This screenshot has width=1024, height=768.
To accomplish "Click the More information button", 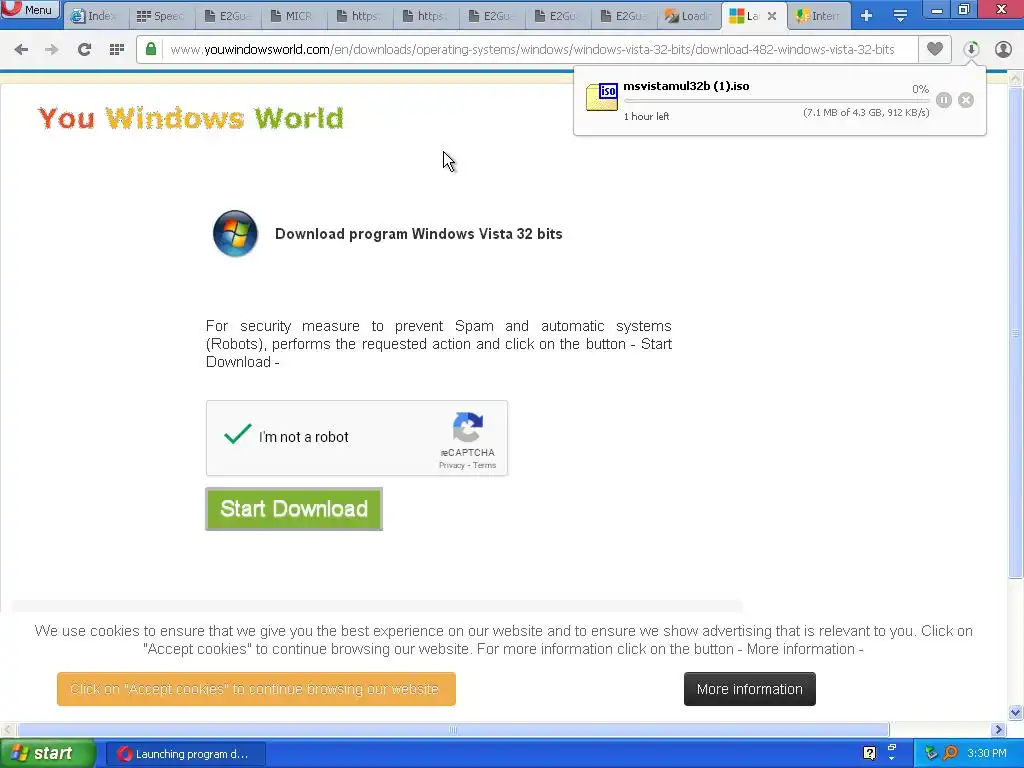I will click(x=750, y=689).
